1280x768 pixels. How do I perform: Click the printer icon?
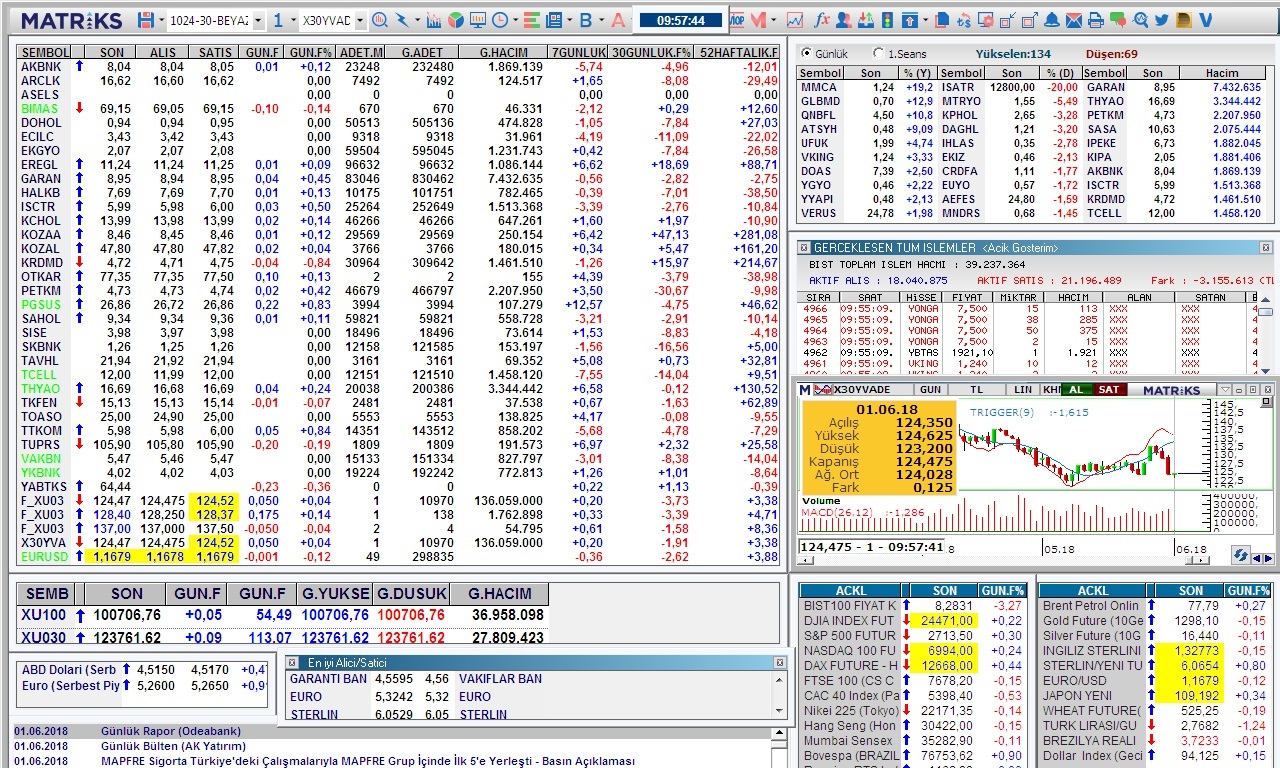1095,20
